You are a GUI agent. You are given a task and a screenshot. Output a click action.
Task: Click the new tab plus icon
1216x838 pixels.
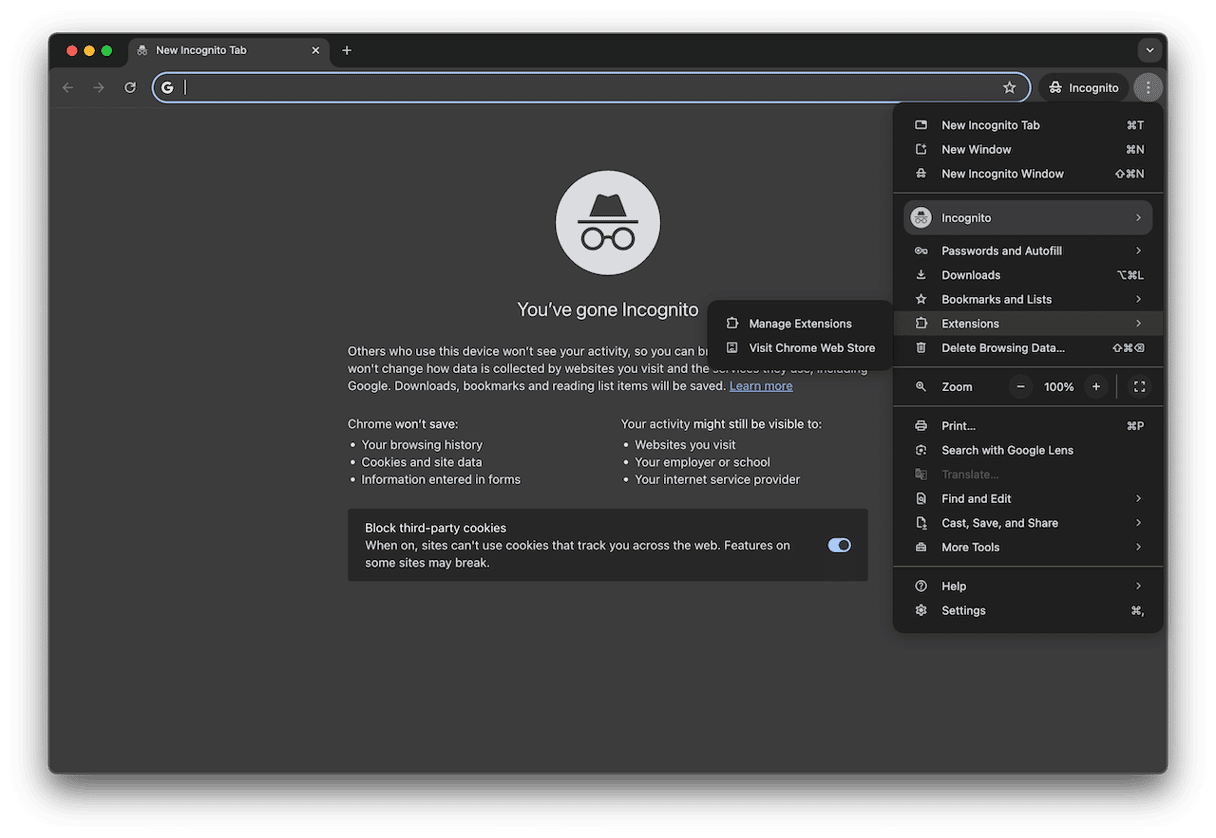[x=347, y=50]
